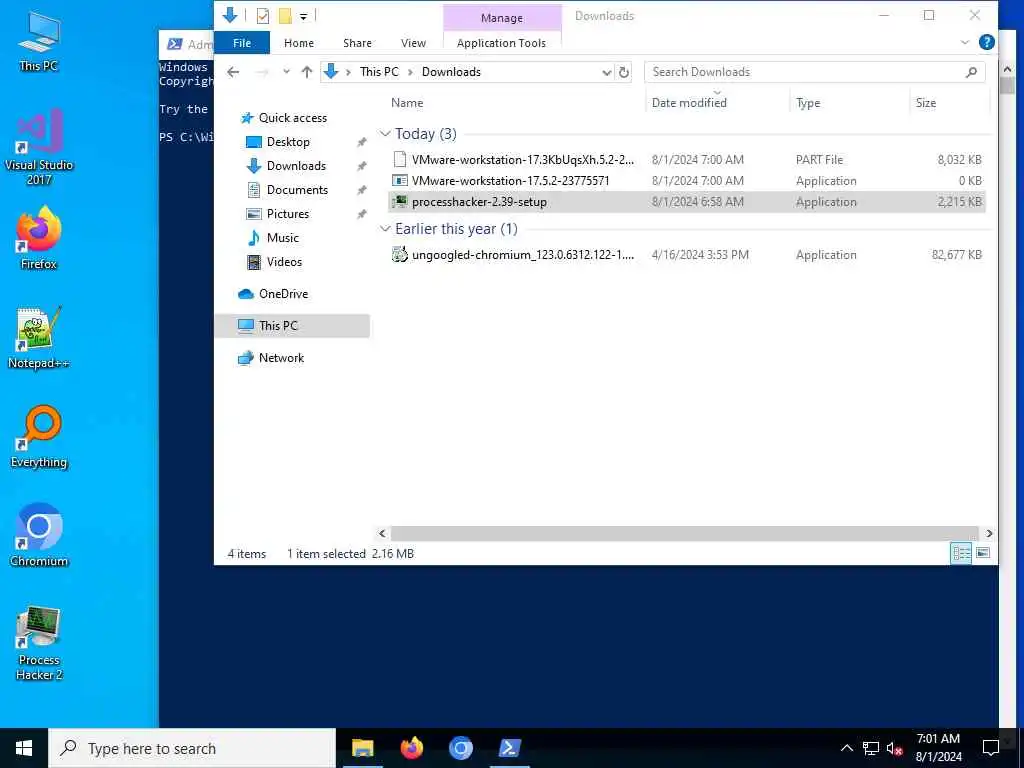Image resolution: width=1024 pixels, height=768 pixels.
Task: Sort by Name column header
Action: (407, 103)
